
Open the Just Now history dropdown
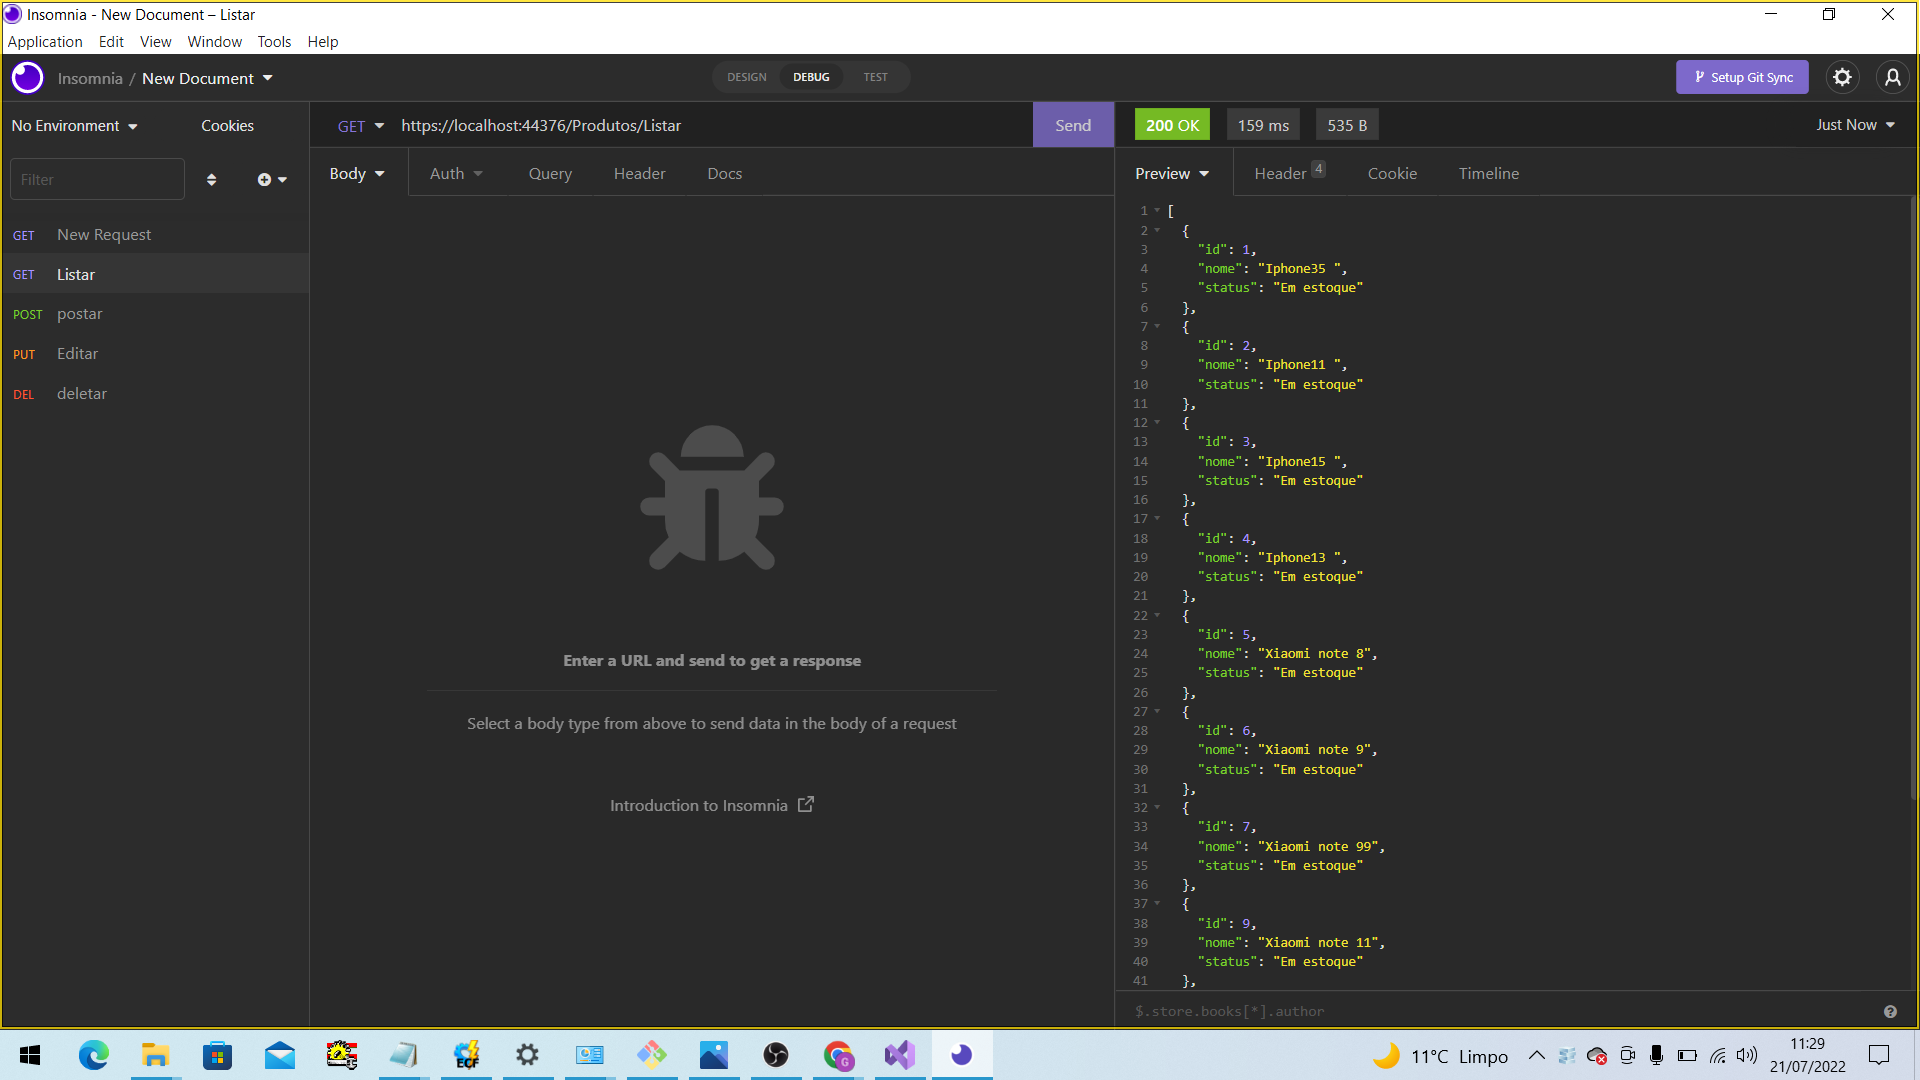click(1855, 125)
